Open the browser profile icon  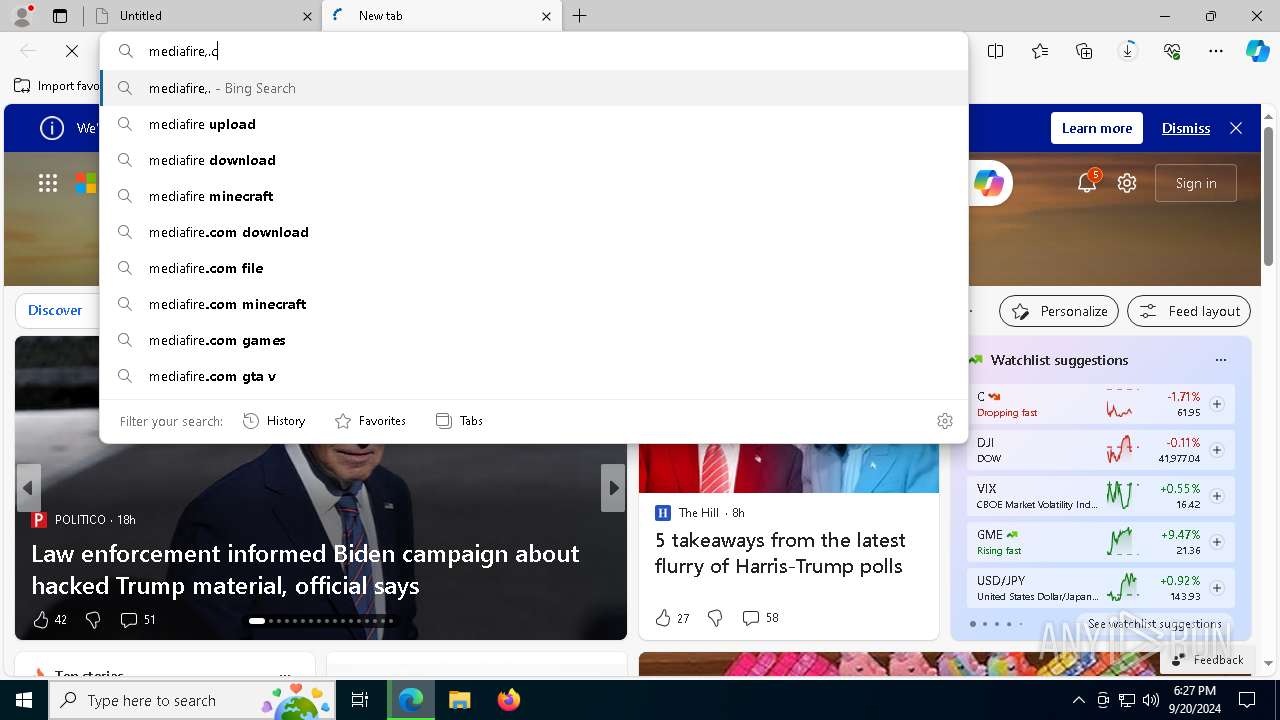[22, 15]
